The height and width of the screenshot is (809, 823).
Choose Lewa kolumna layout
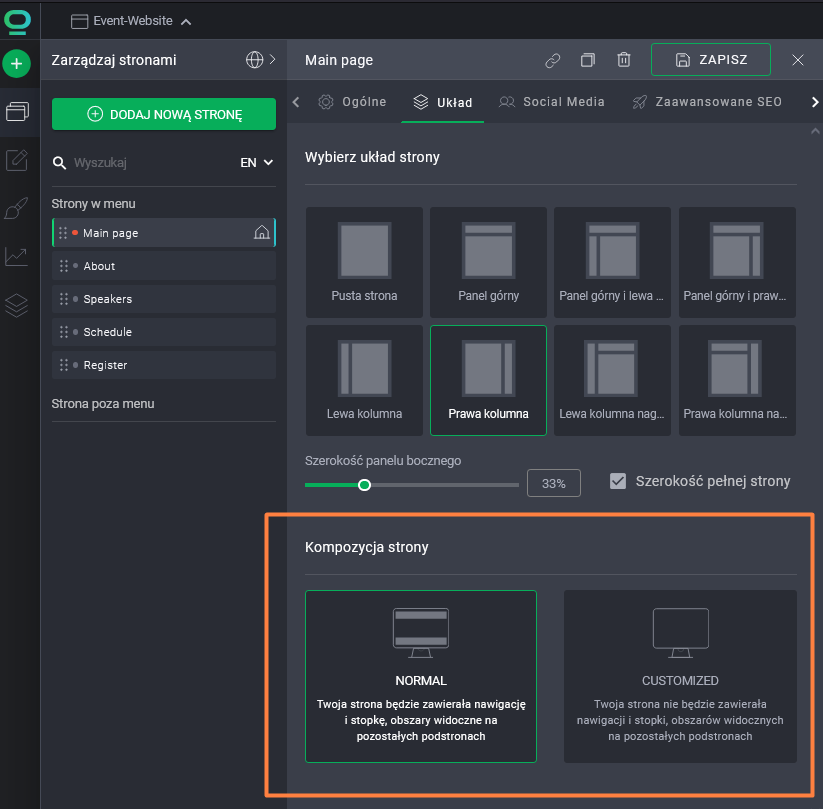click(x=364, y=381)
